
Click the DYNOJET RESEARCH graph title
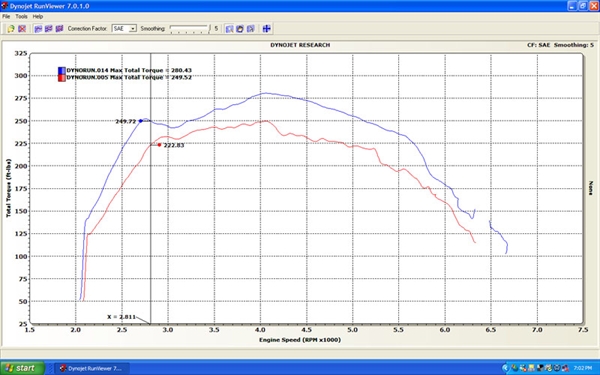point(300,45)
